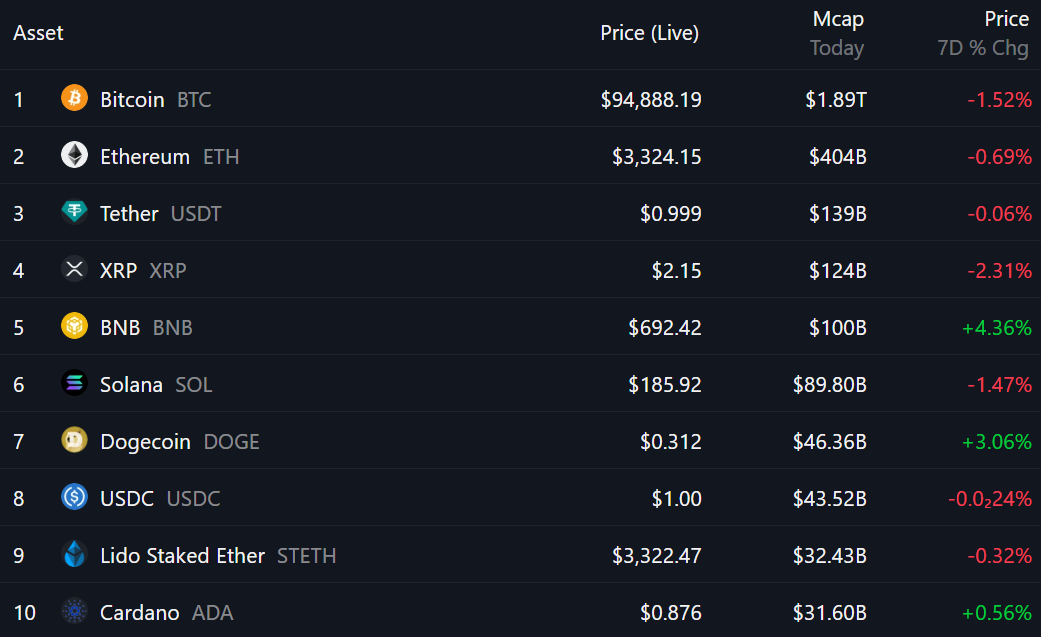The height and width of the screenshot is (637, 1041).
Task: Open the Bitcoin asset name link
Action: [132, 100]
